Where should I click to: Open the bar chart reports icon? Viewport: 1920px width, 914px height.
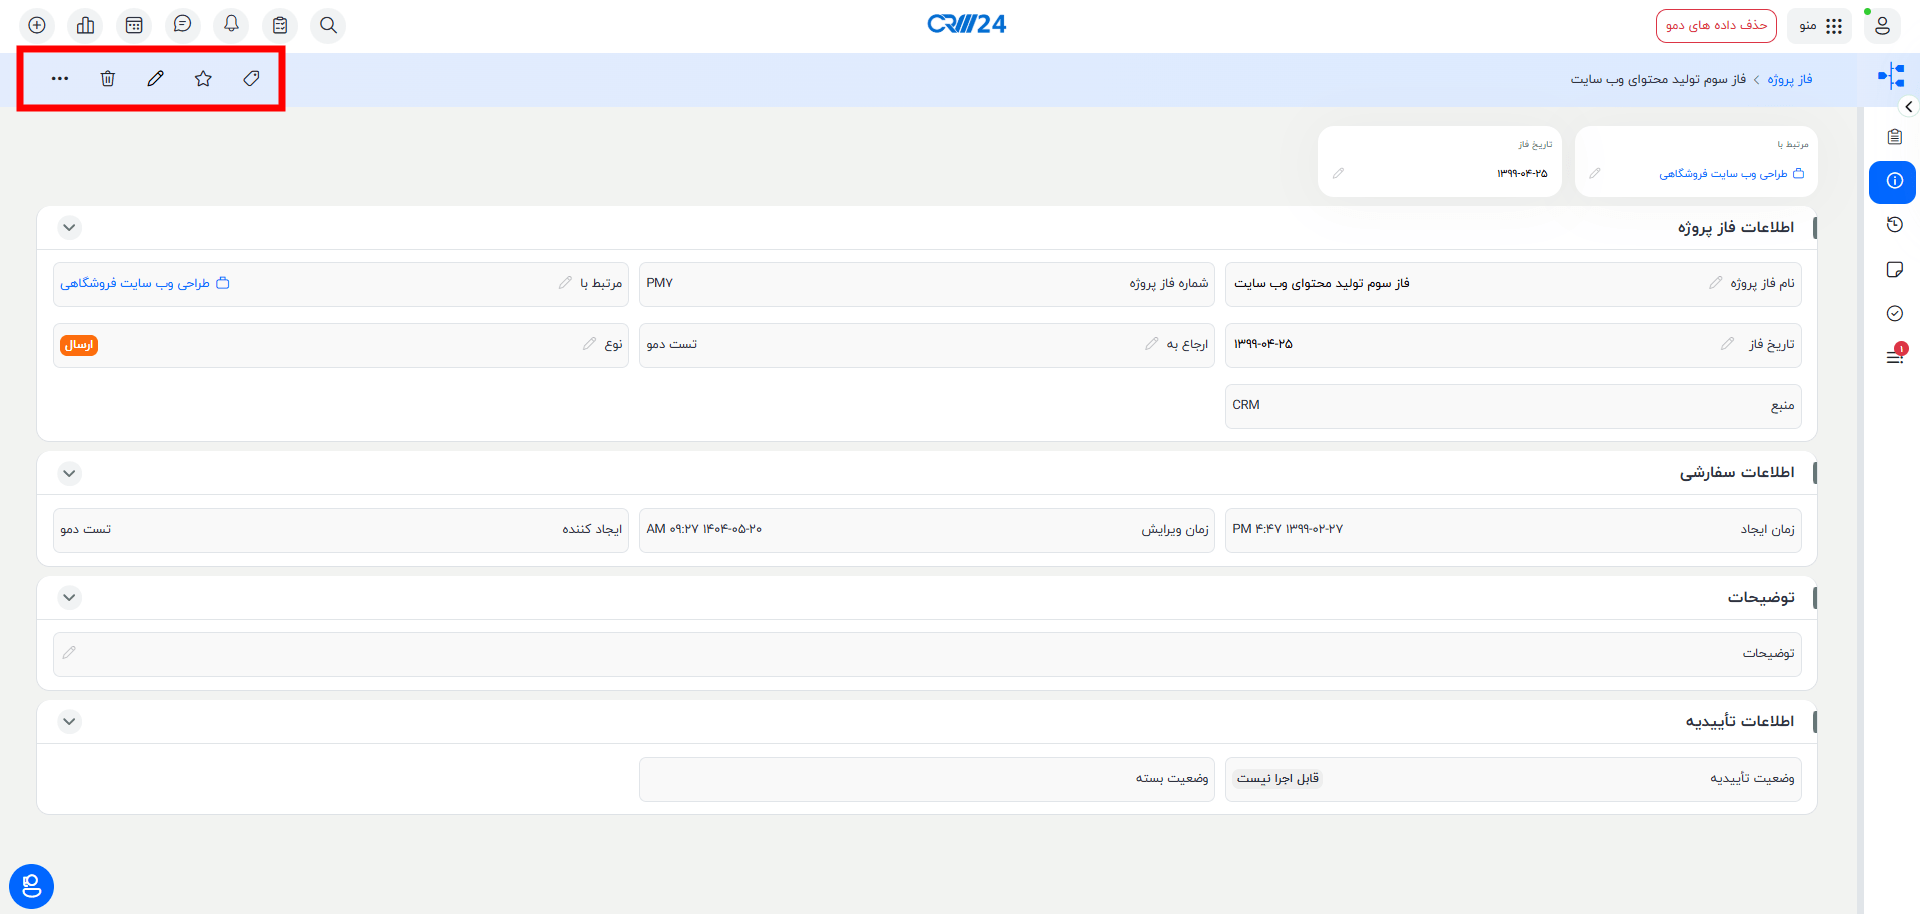pyautogui.click(x=86, y=25)
